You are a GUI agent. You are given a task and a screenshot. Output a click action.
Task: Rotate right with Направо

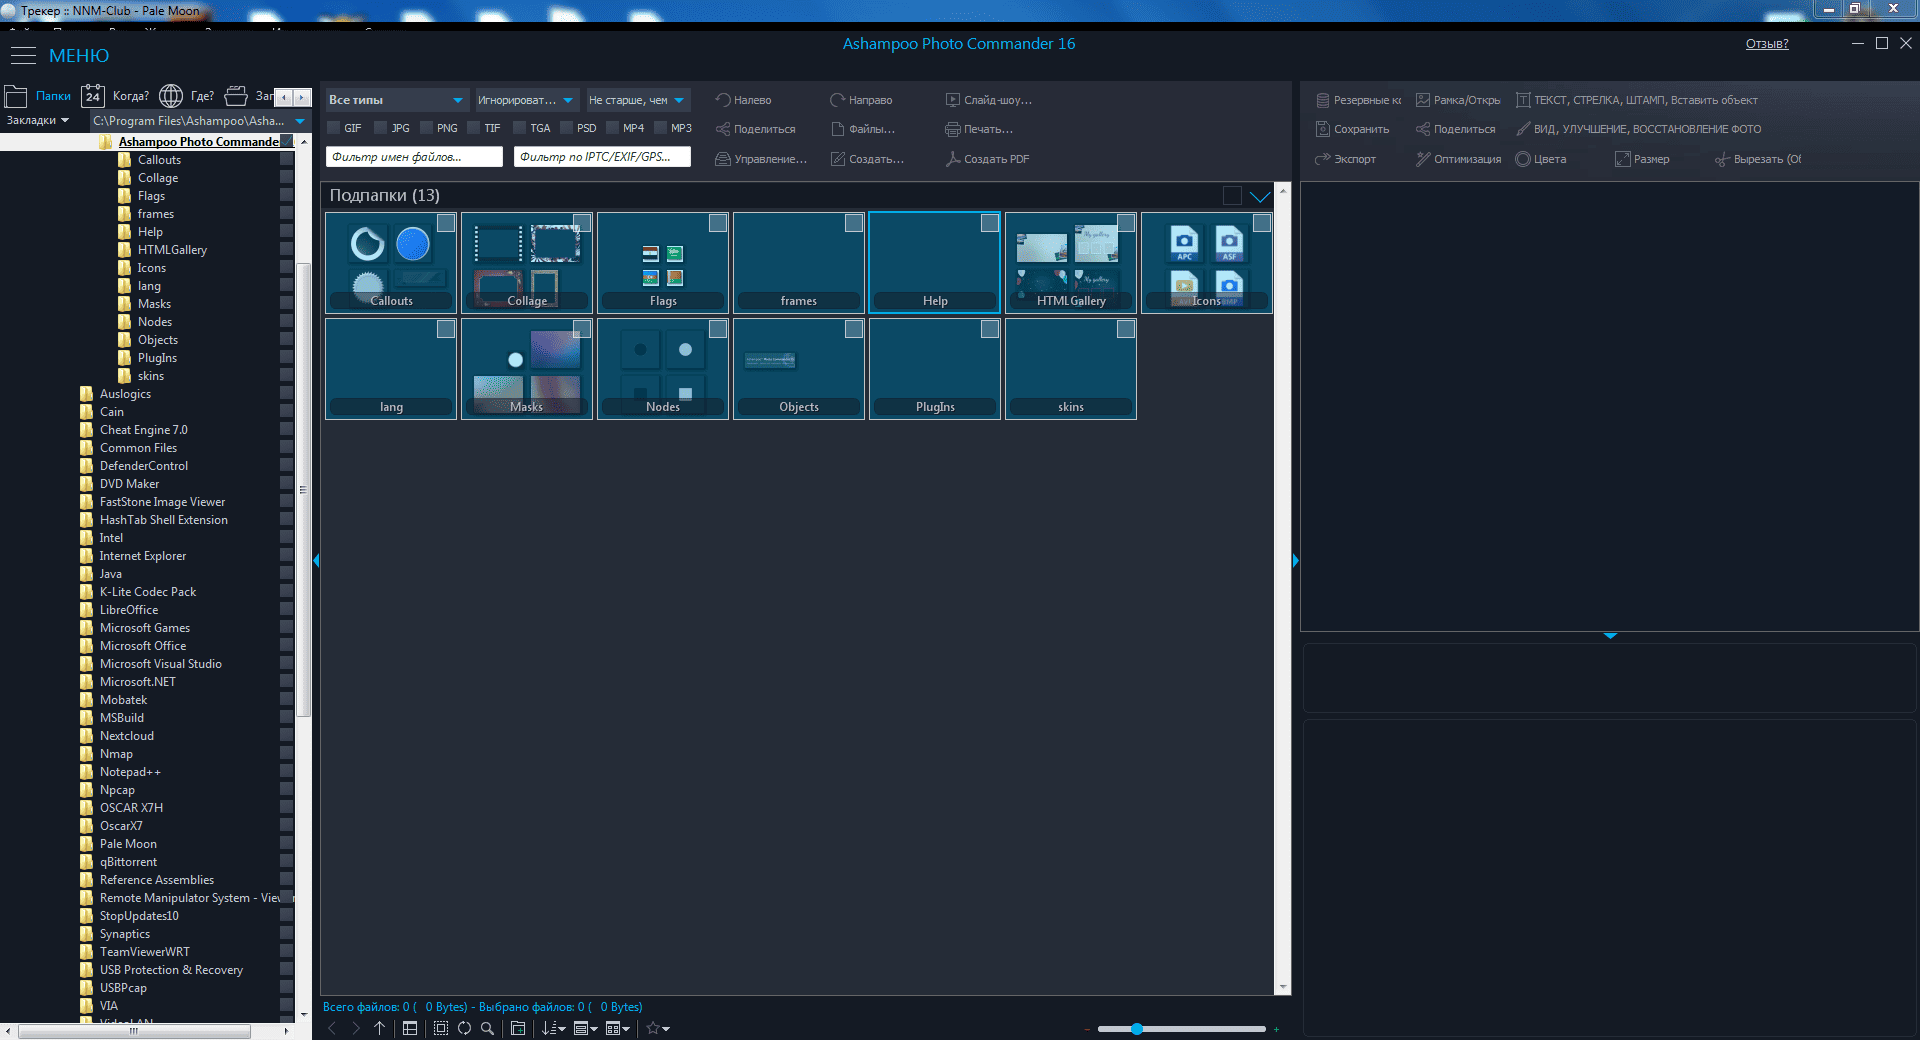[x=861, y=100]
